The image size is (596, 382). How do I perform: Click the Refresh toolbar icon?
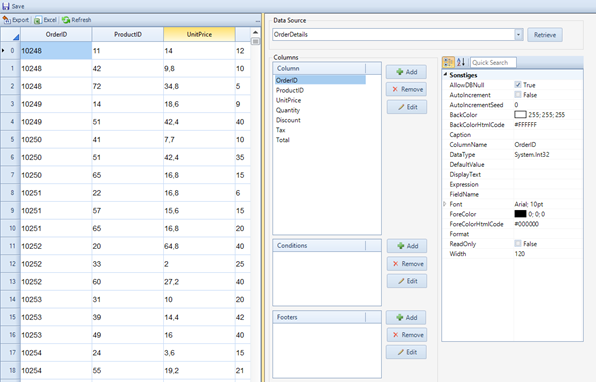coord(66,20)
